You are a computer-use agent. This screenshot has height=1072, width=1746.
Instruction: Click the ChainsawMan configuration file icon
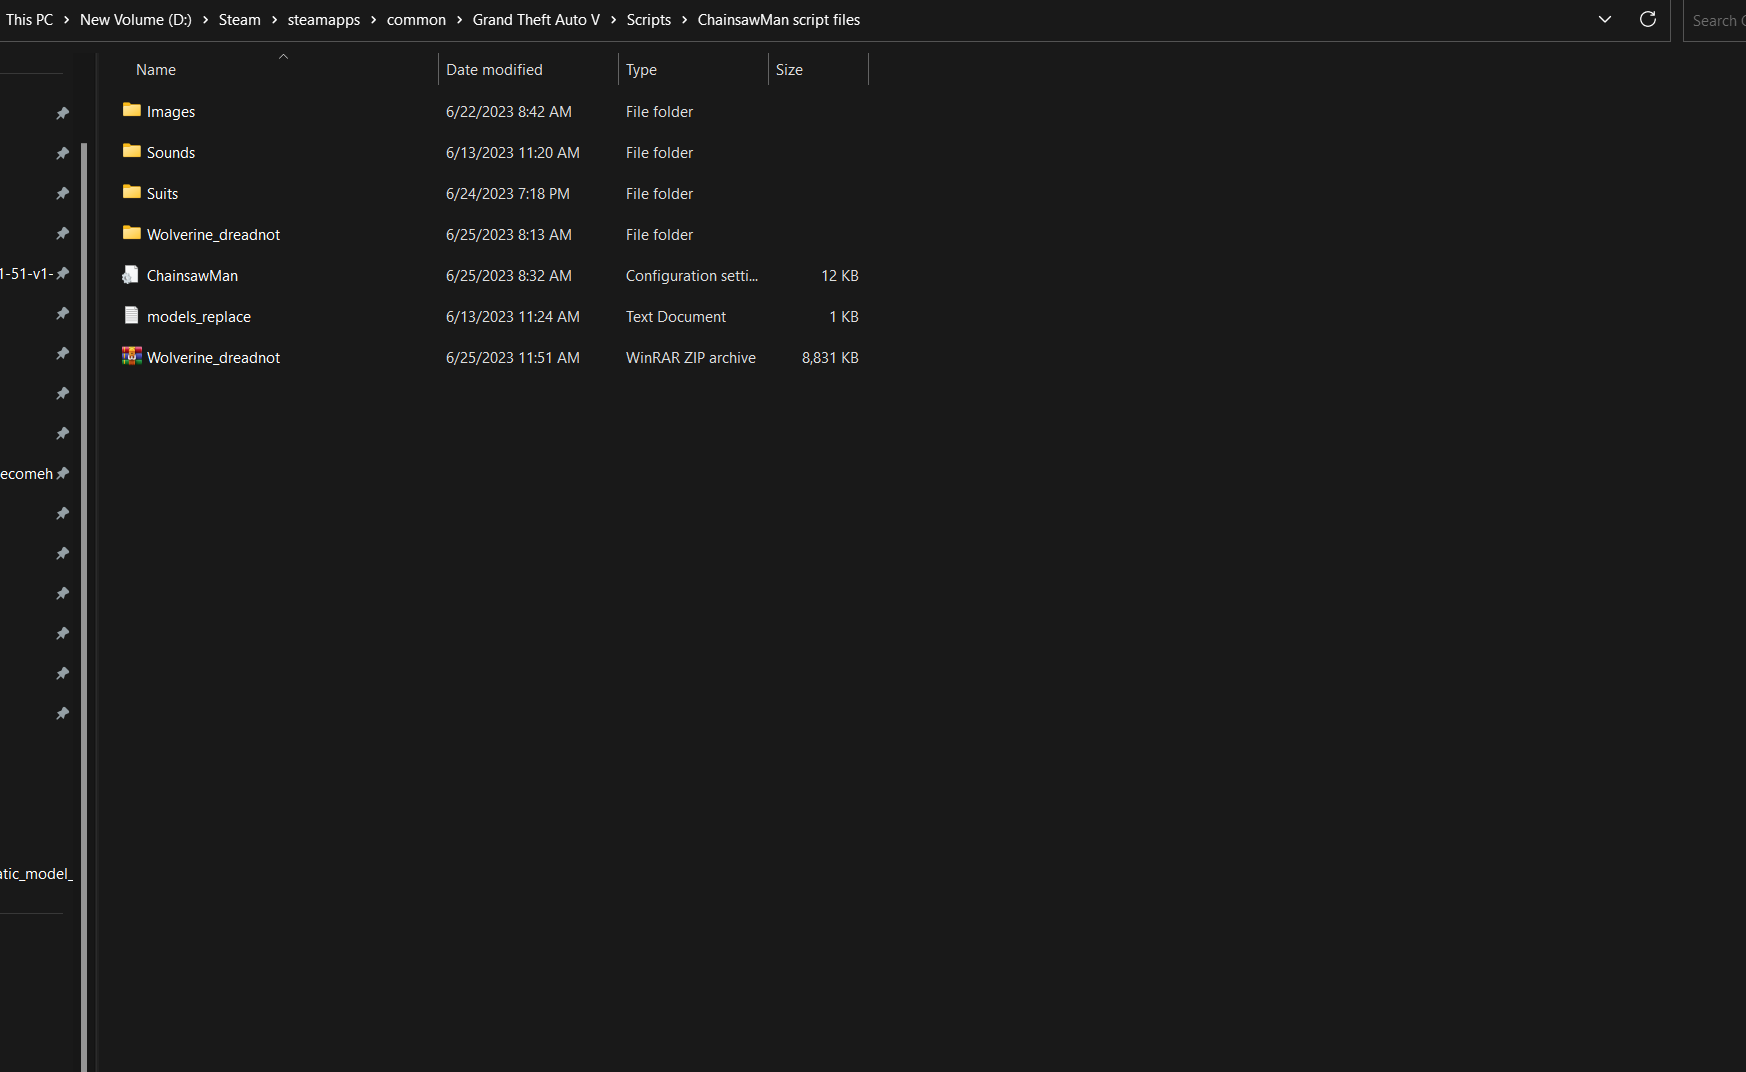pyautogui.click(x=131, y=275)
